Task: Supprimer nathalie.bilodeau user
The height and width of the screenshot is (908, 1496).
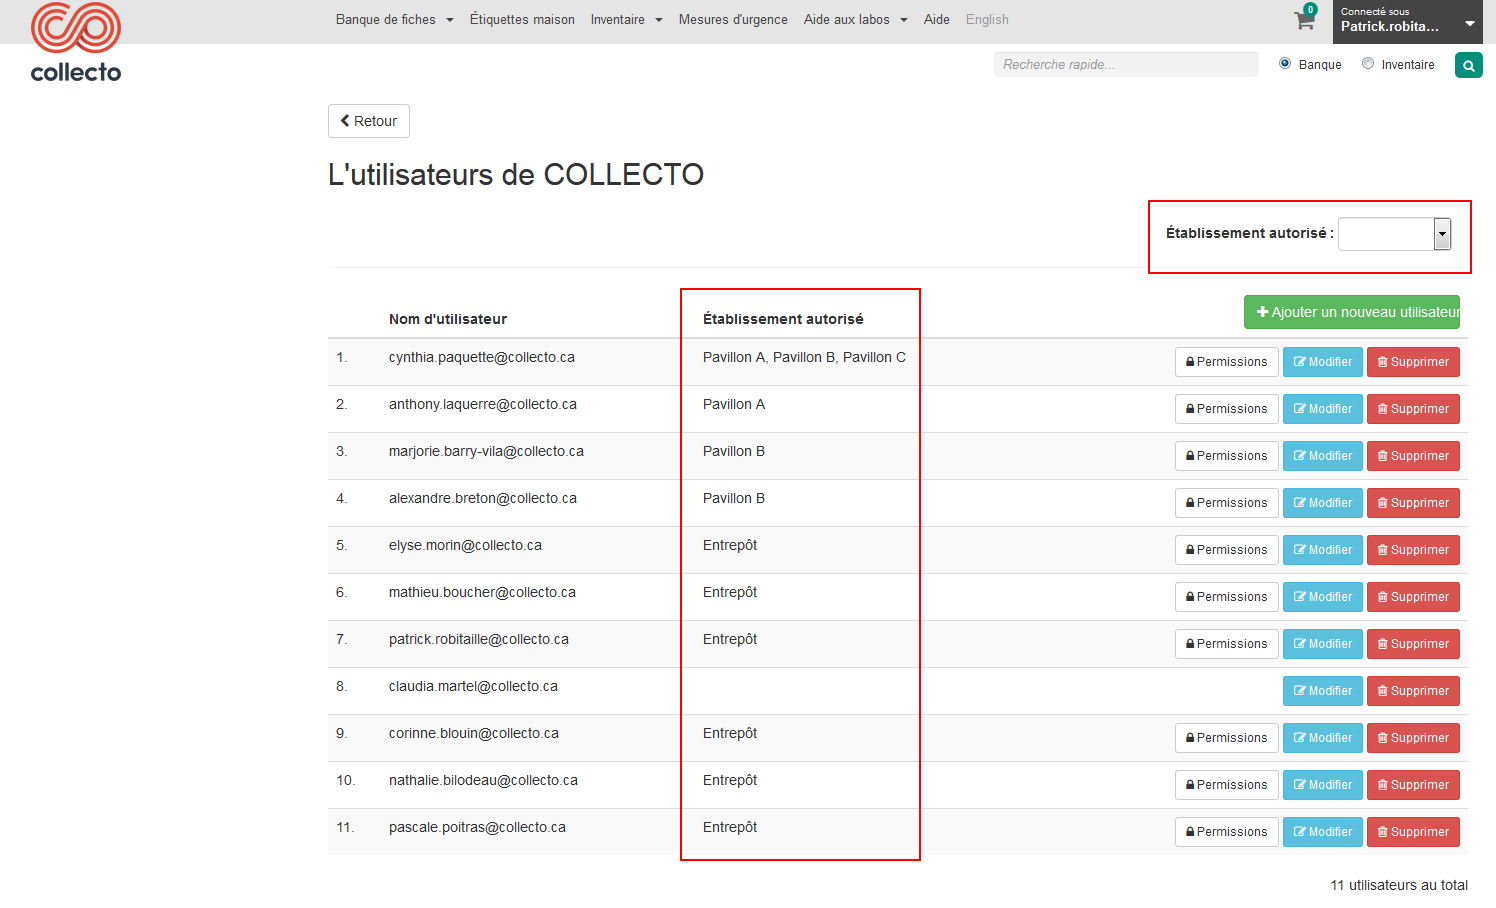Action: [1413, 785]
